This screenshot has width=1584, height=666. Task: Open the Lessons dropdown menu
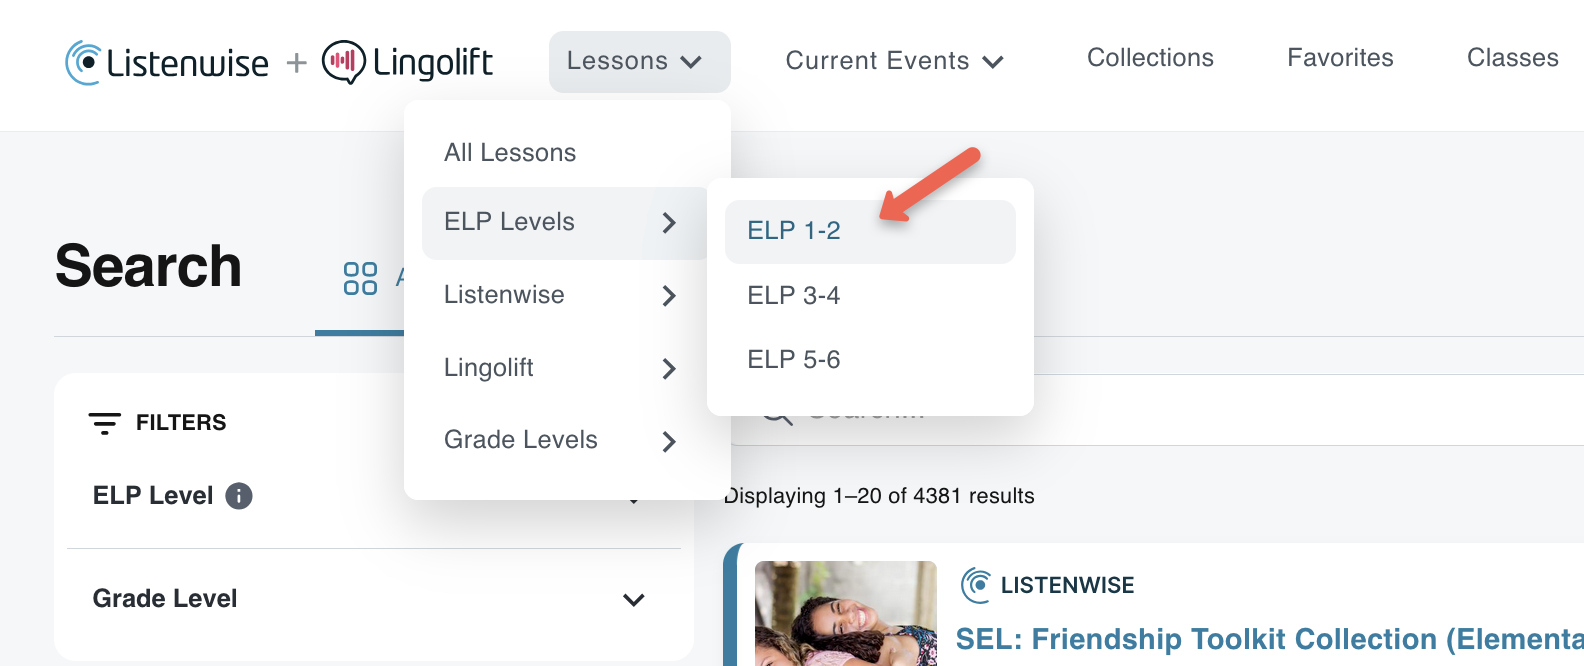pos(640,62)
